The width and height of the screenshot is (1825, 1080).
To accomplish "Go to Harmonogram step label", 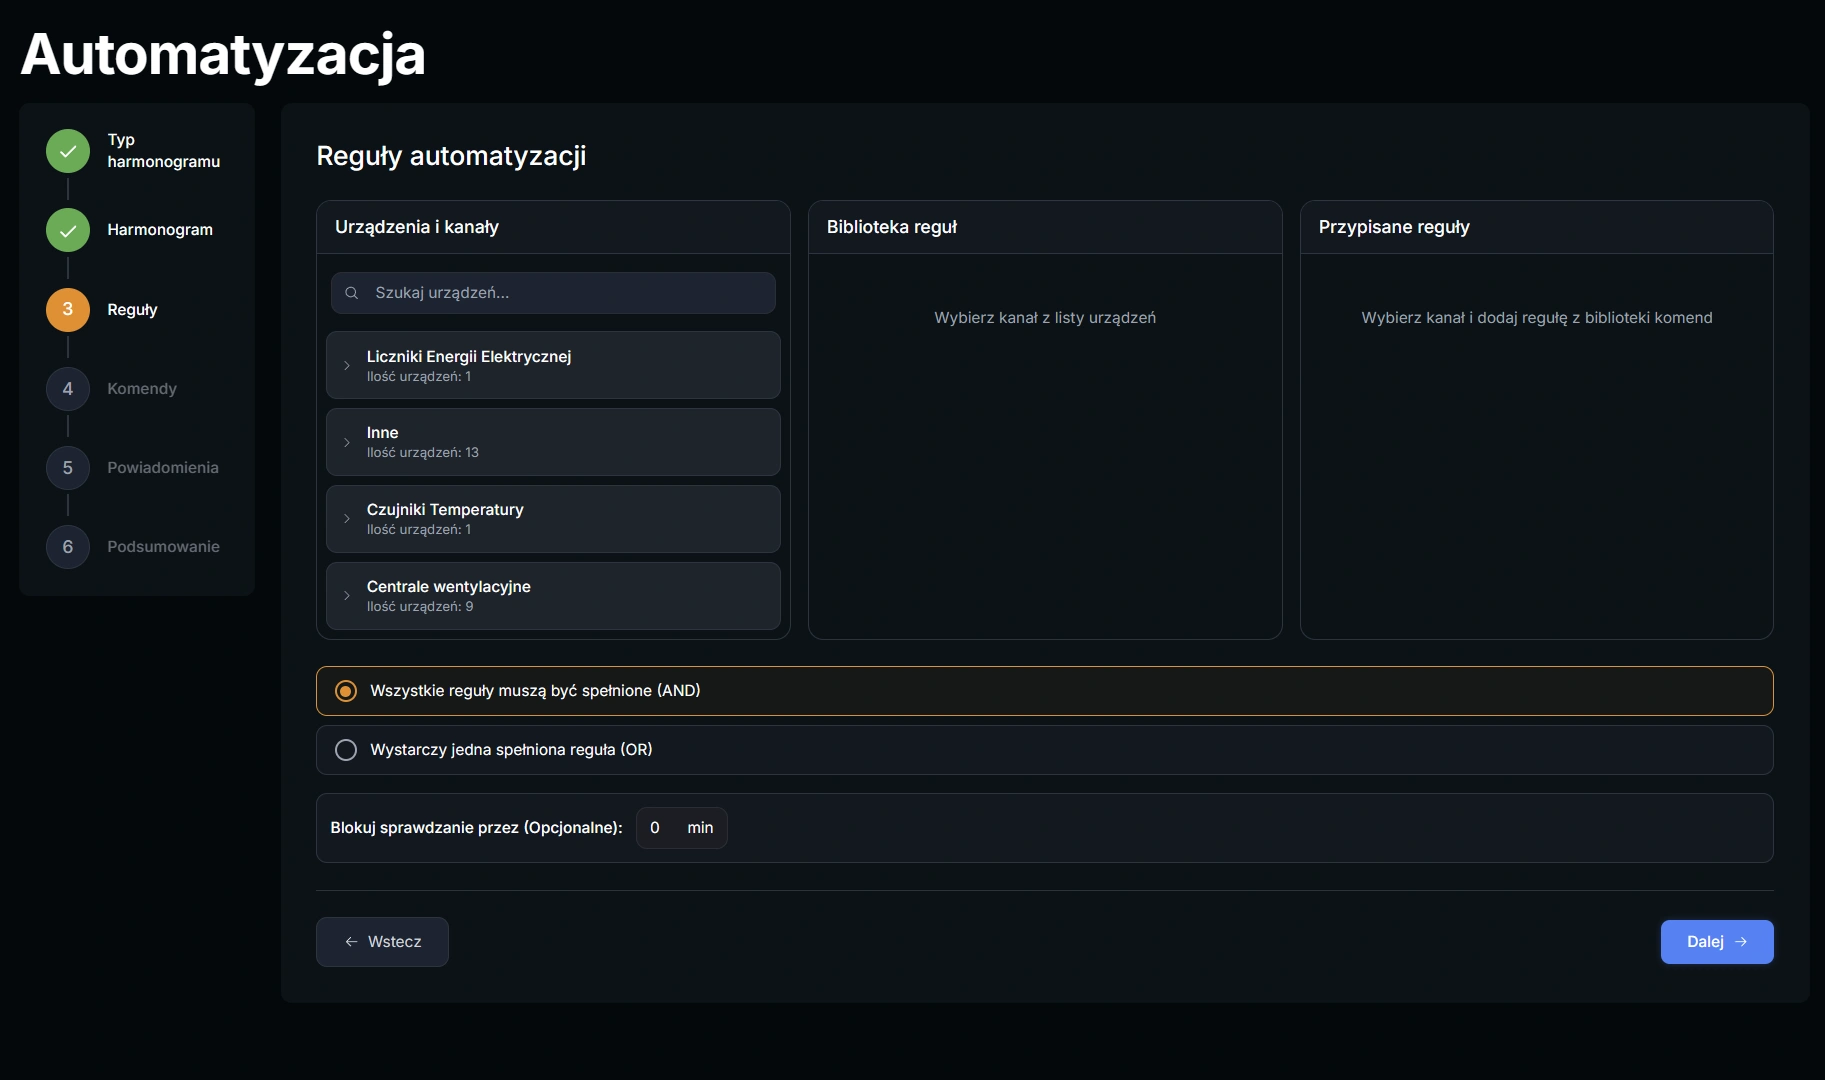I will tap(160, 230).
